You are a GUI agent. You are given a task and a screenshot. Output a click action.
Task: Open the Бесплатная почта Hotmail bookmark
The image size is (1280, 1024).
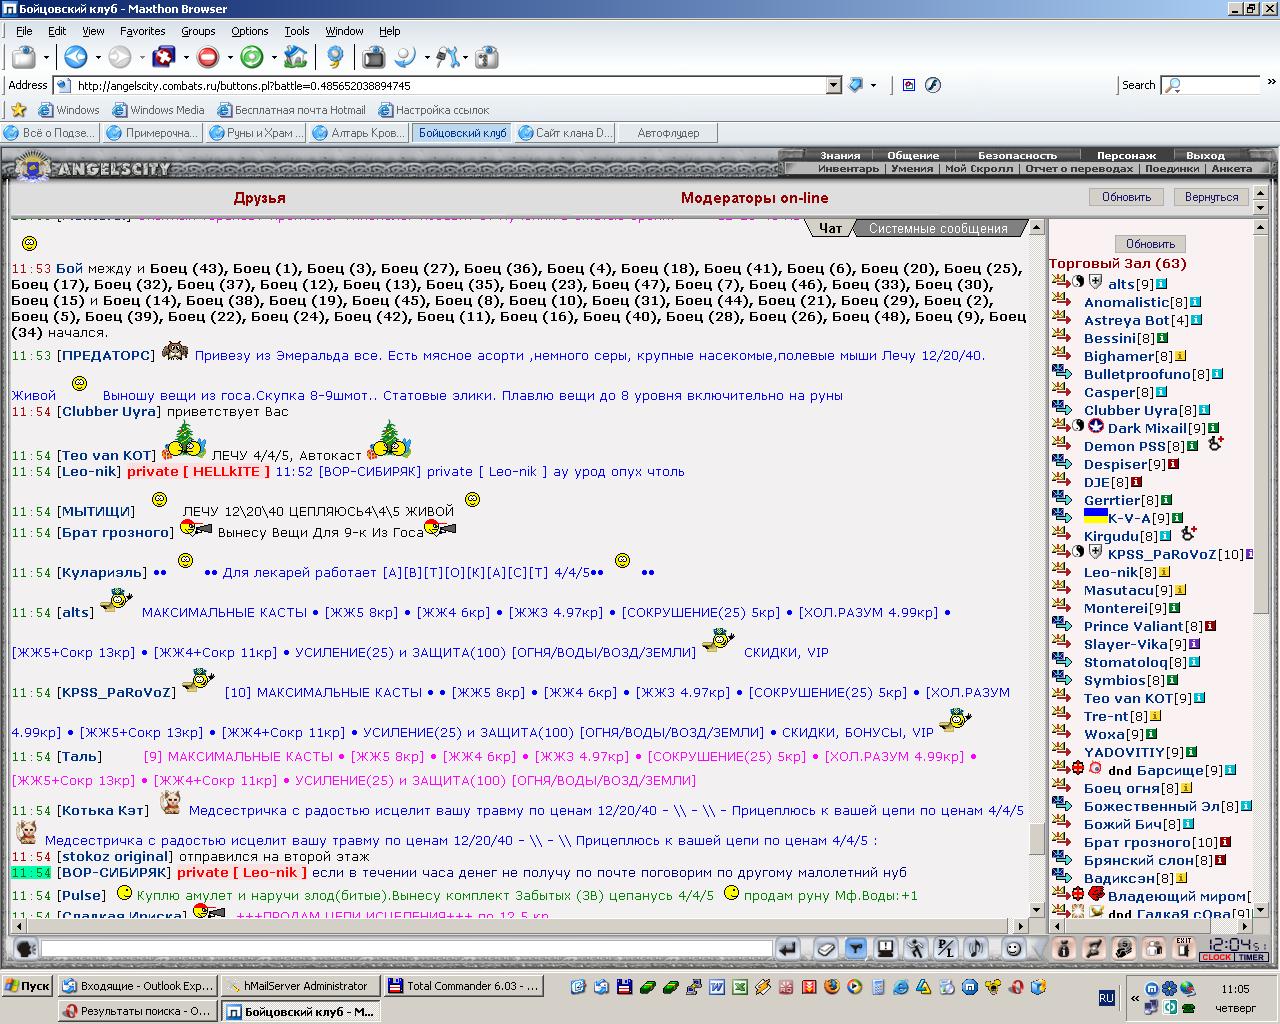[291, 110]
